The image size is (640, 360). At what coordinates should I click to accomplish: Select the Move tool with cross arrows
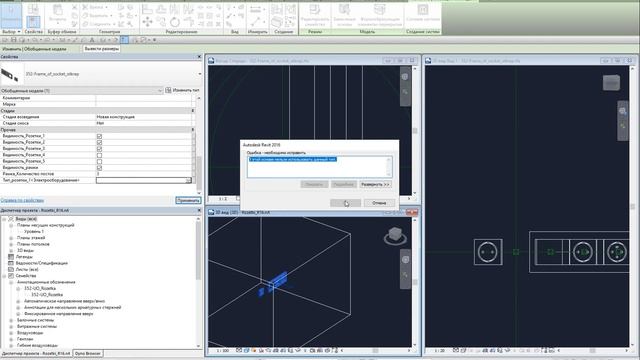click(x=147, y=21)
